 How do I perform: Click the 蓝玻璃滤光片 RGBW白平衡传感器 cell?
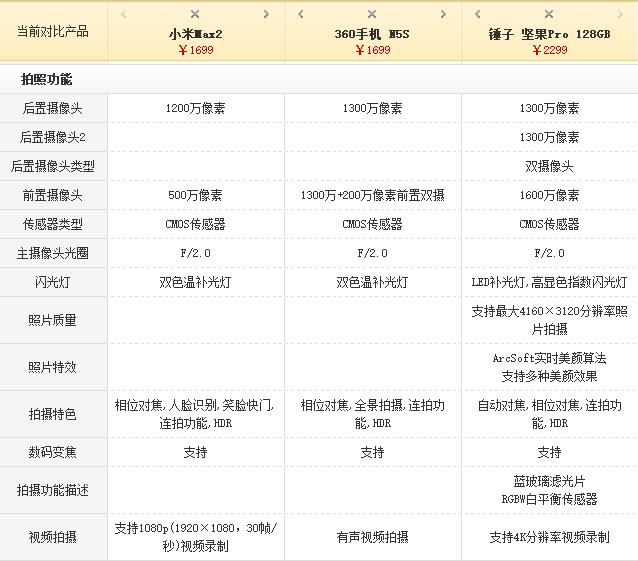click(549, 490)
